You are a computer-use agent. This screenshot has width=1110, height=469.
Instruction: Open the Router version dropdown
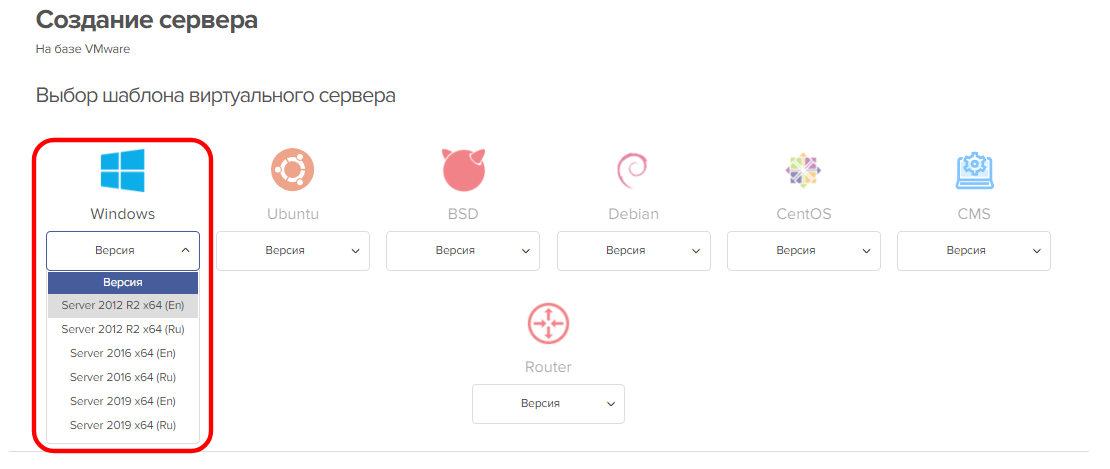(548, 403)
